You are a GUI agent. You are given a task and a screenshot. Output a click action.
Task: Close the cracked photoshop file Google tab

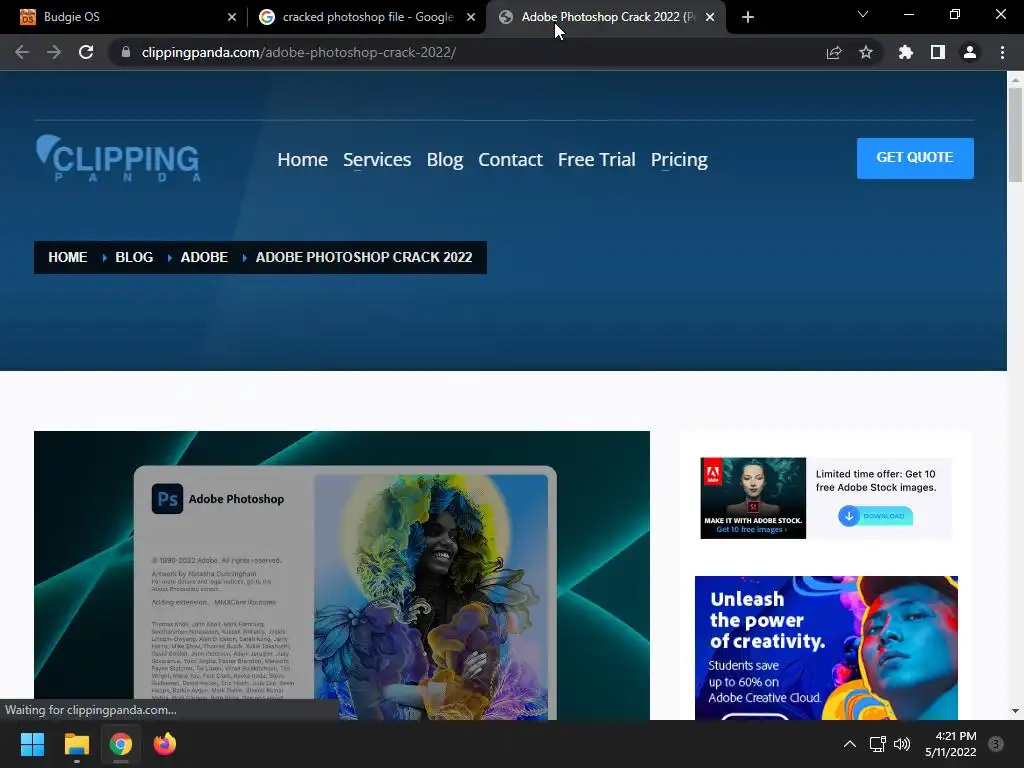click(471, 17)
